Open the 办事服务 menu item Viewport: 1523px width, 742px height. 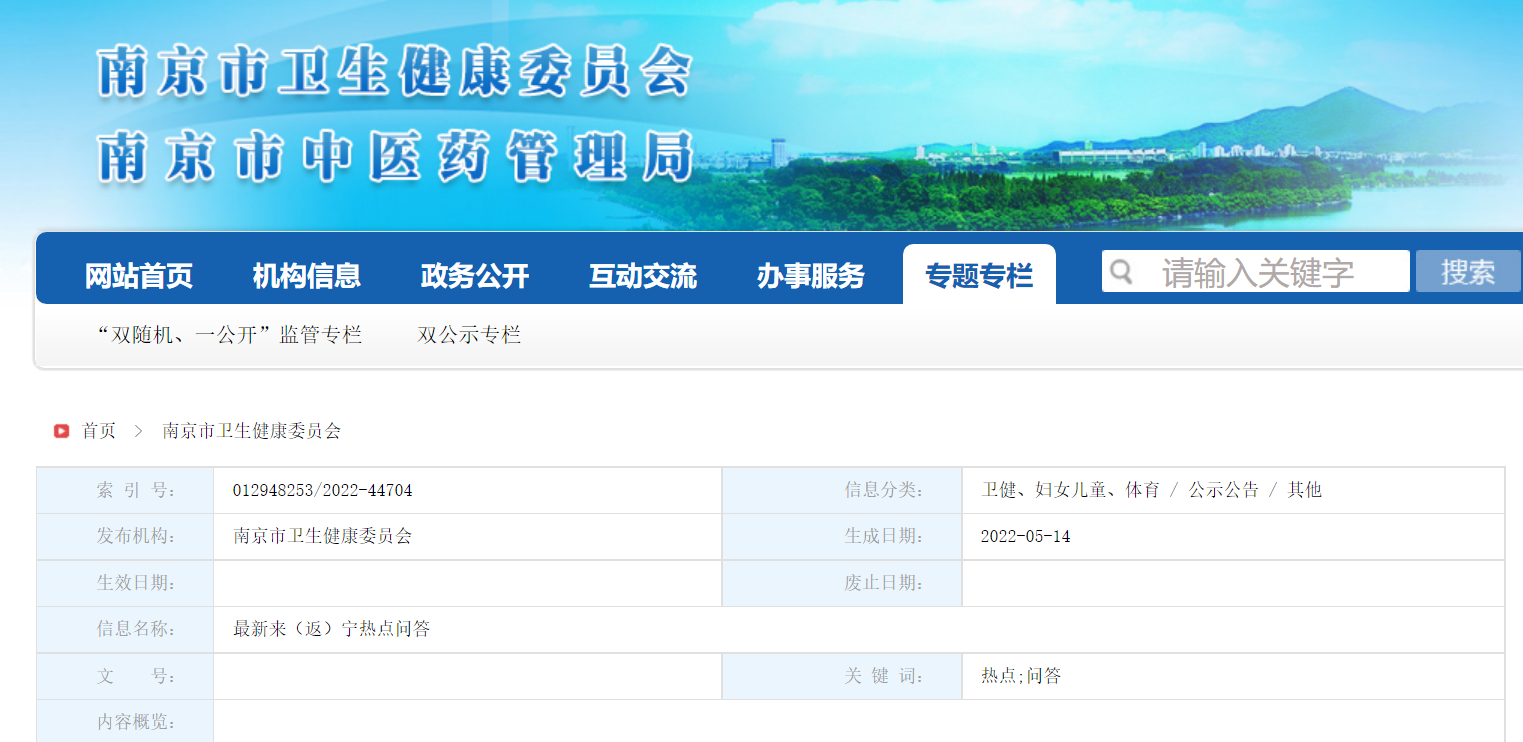click(810, 276)
